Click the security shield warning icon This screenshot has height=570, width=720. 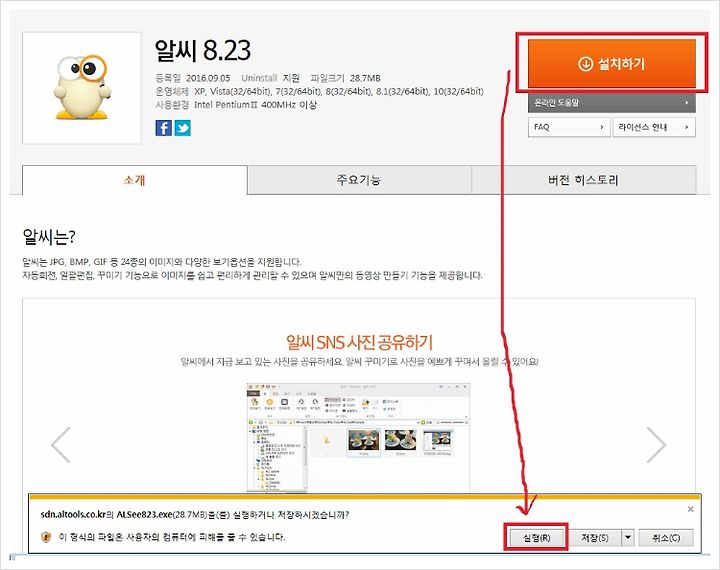(46, 537)
